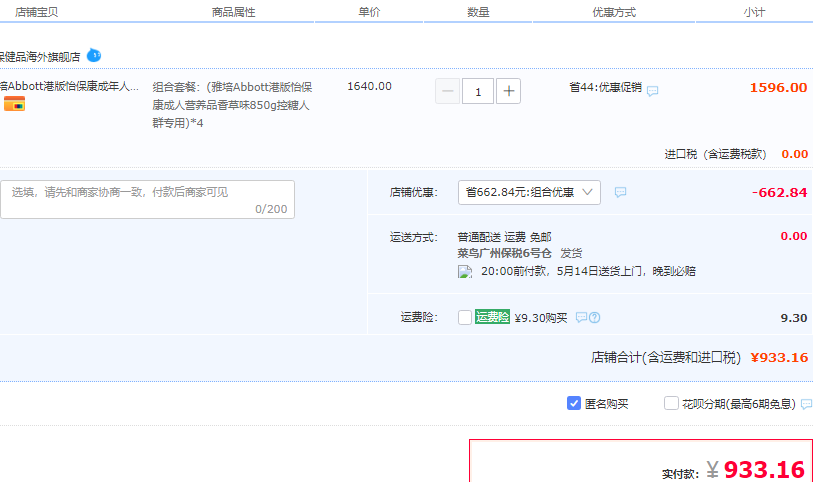The height and width of the screenshot is (482, 817).
Task: Click the green 运费险 badge
Action: 492,317
